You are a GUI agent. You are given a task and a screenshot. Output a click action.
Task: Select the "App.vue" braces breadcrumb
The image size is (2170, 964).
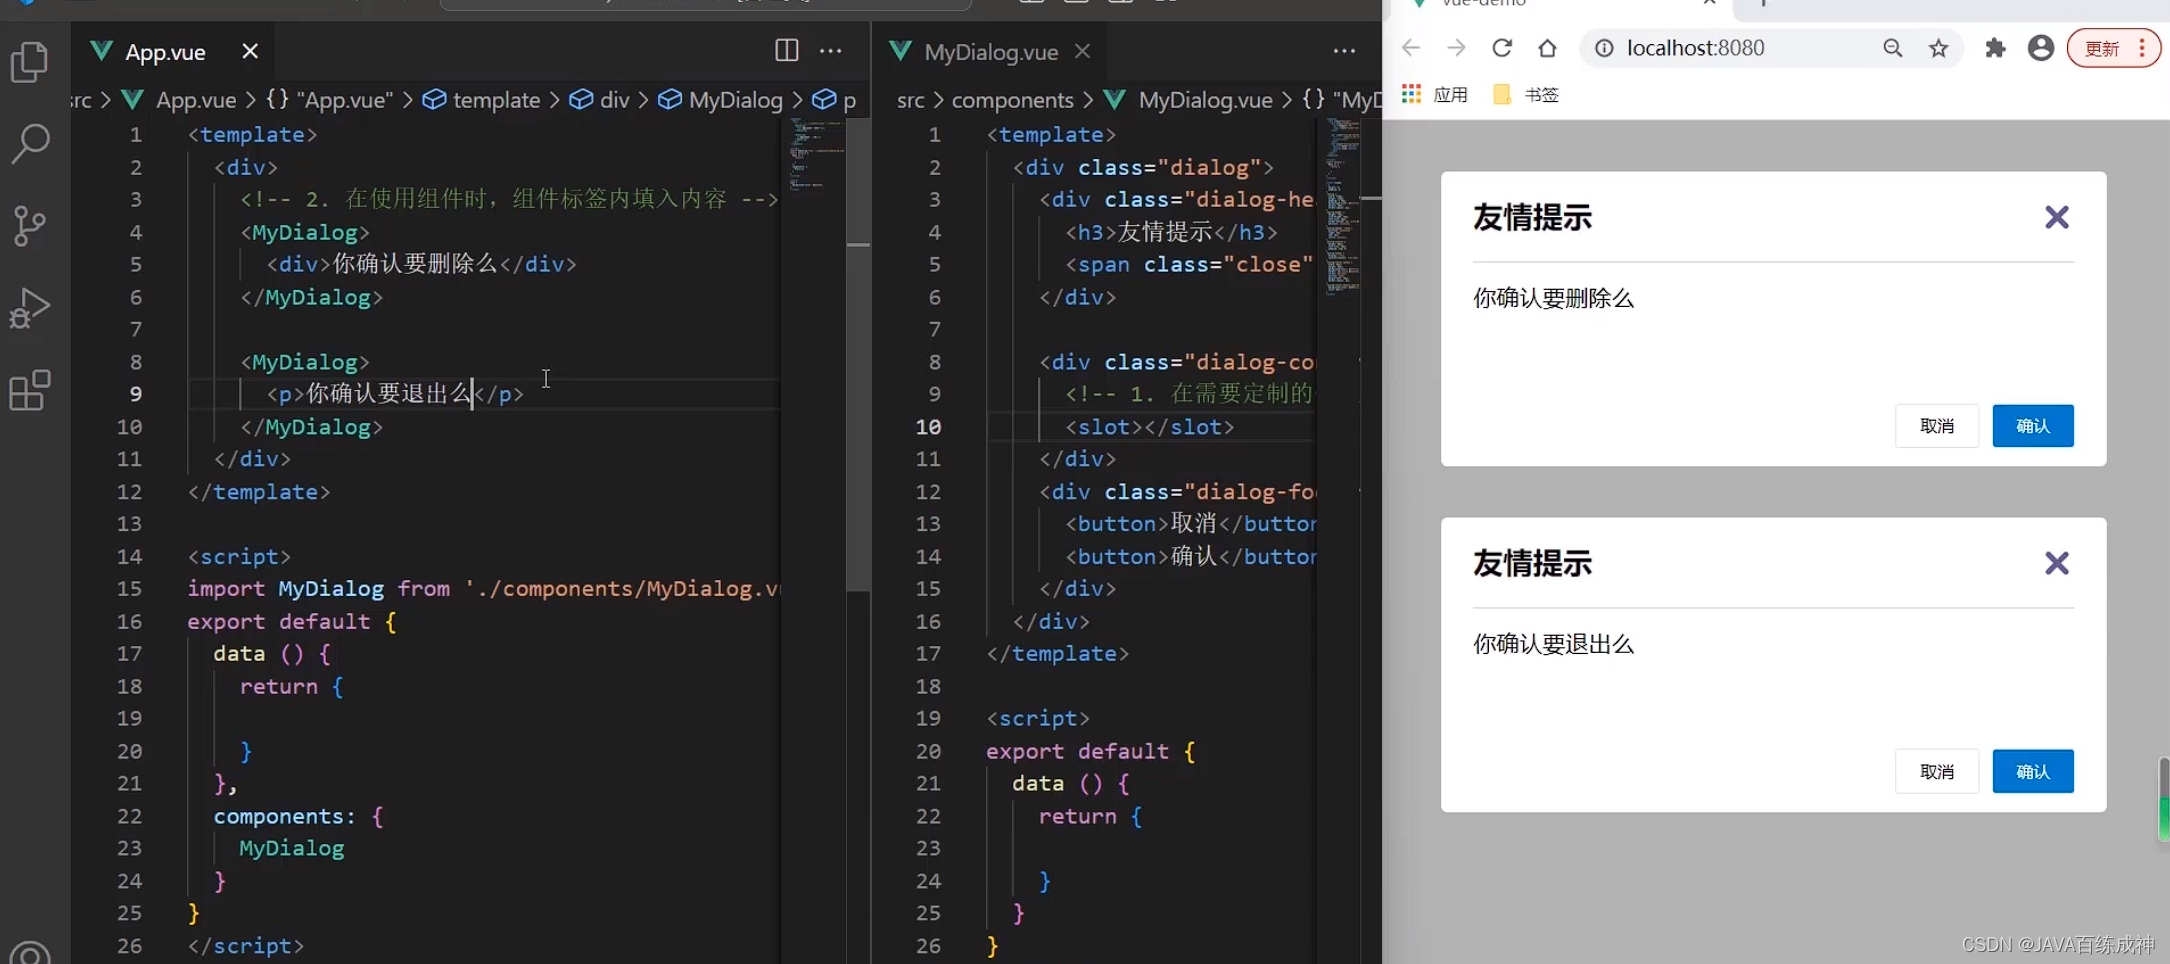coord(329,100)
